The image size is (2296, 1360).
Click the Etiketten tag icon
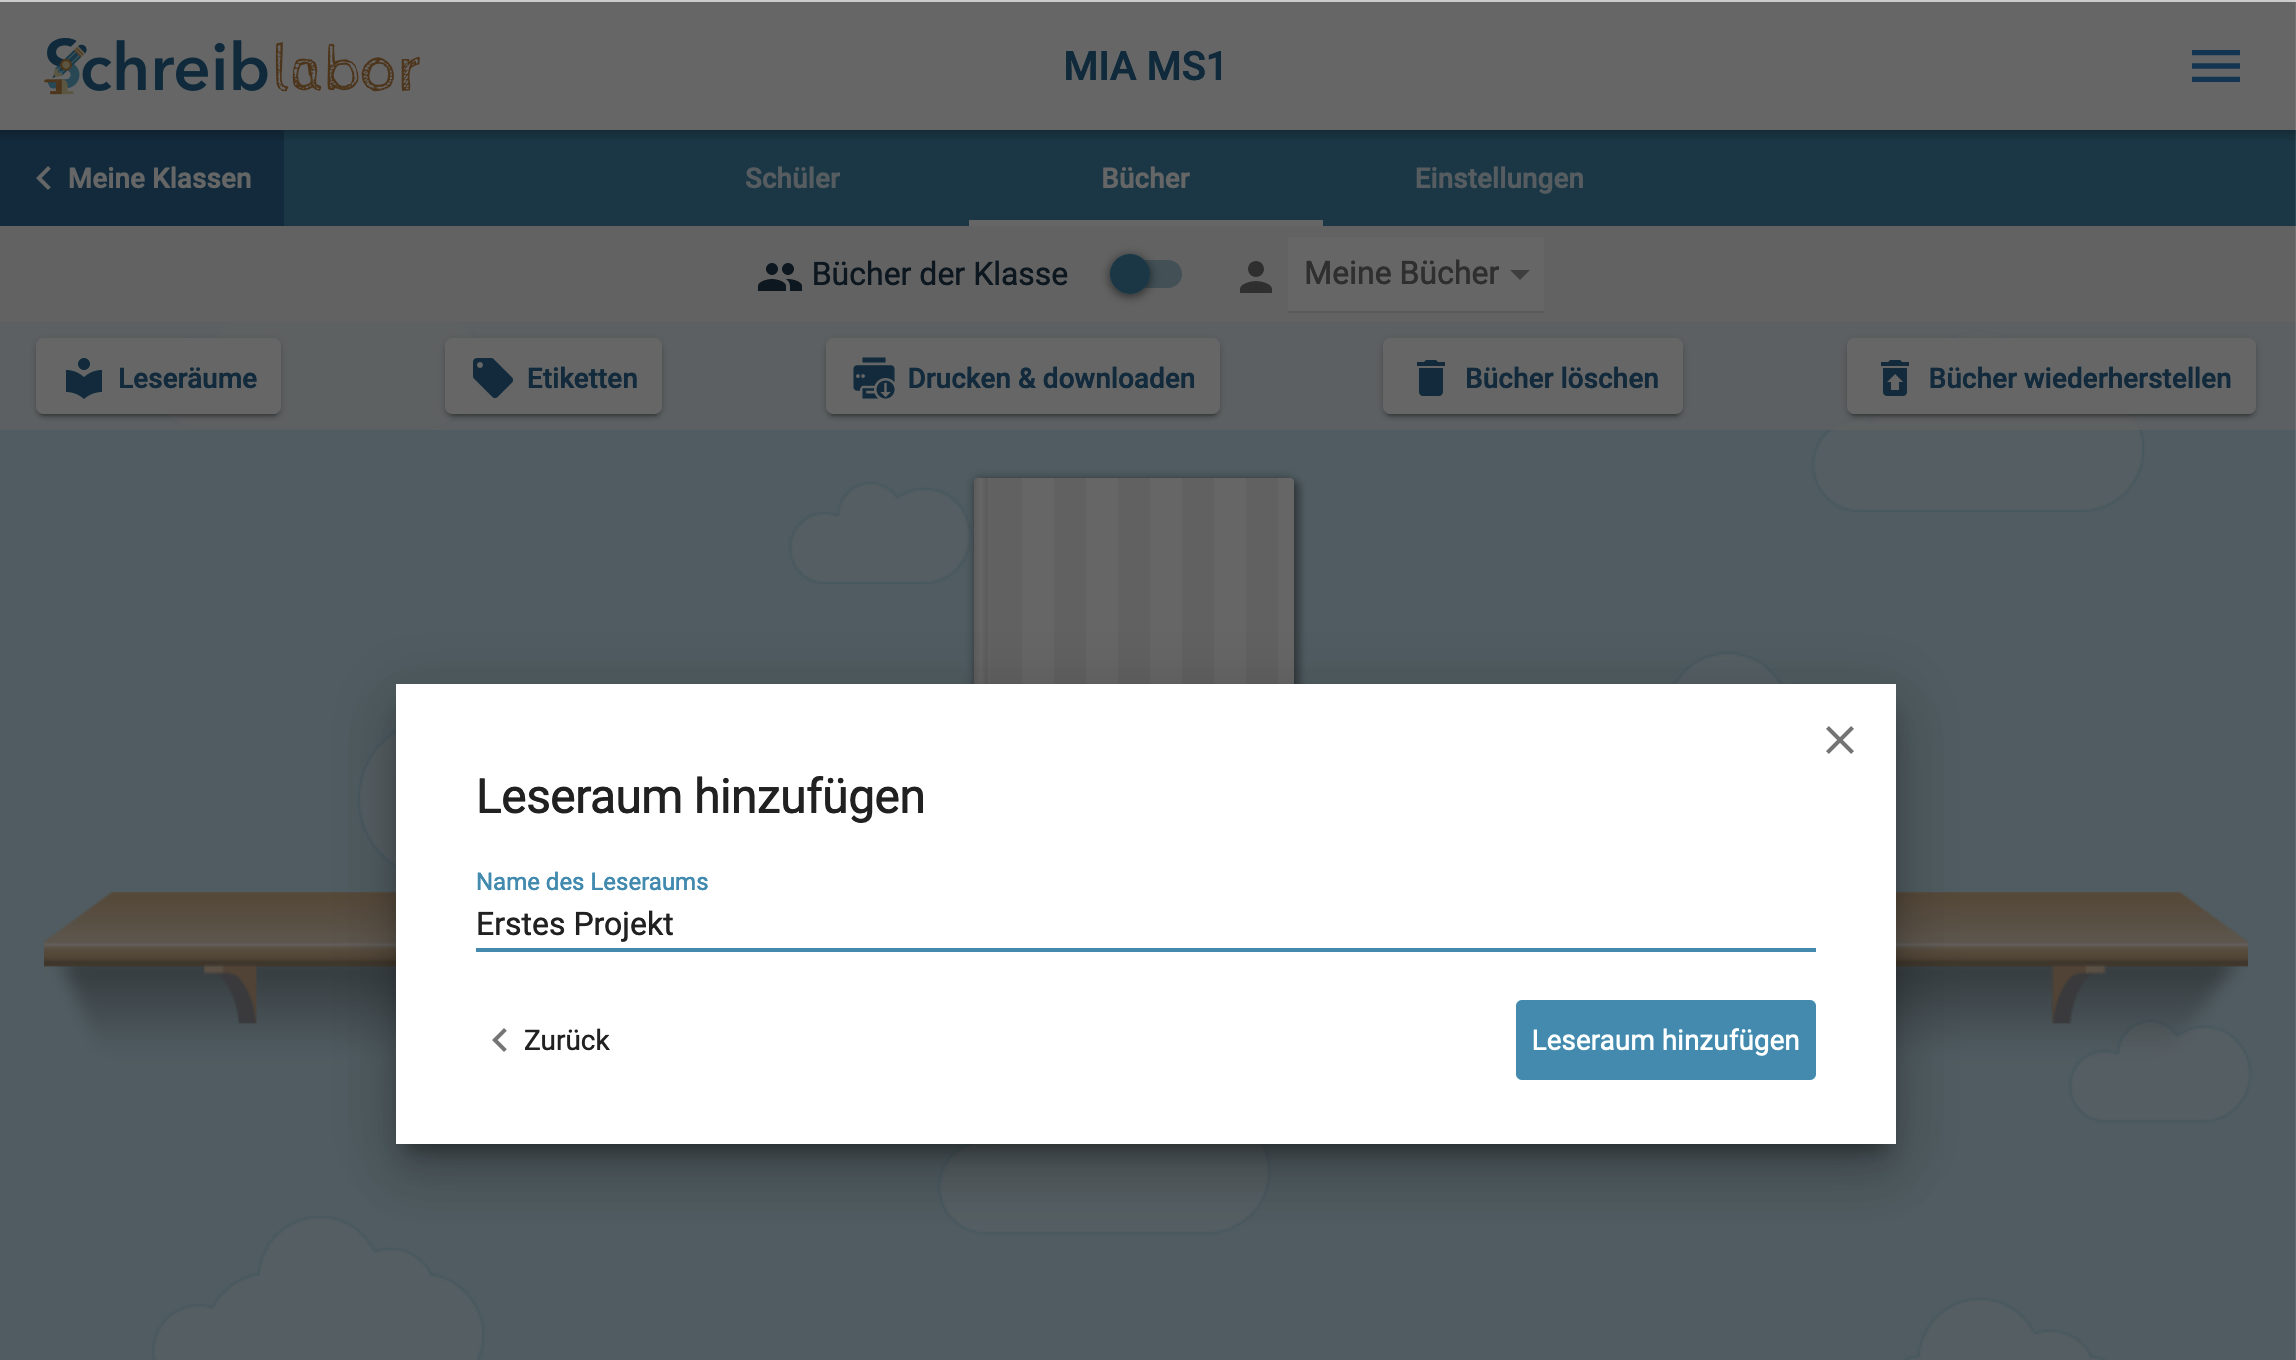(x=492, y=378)
